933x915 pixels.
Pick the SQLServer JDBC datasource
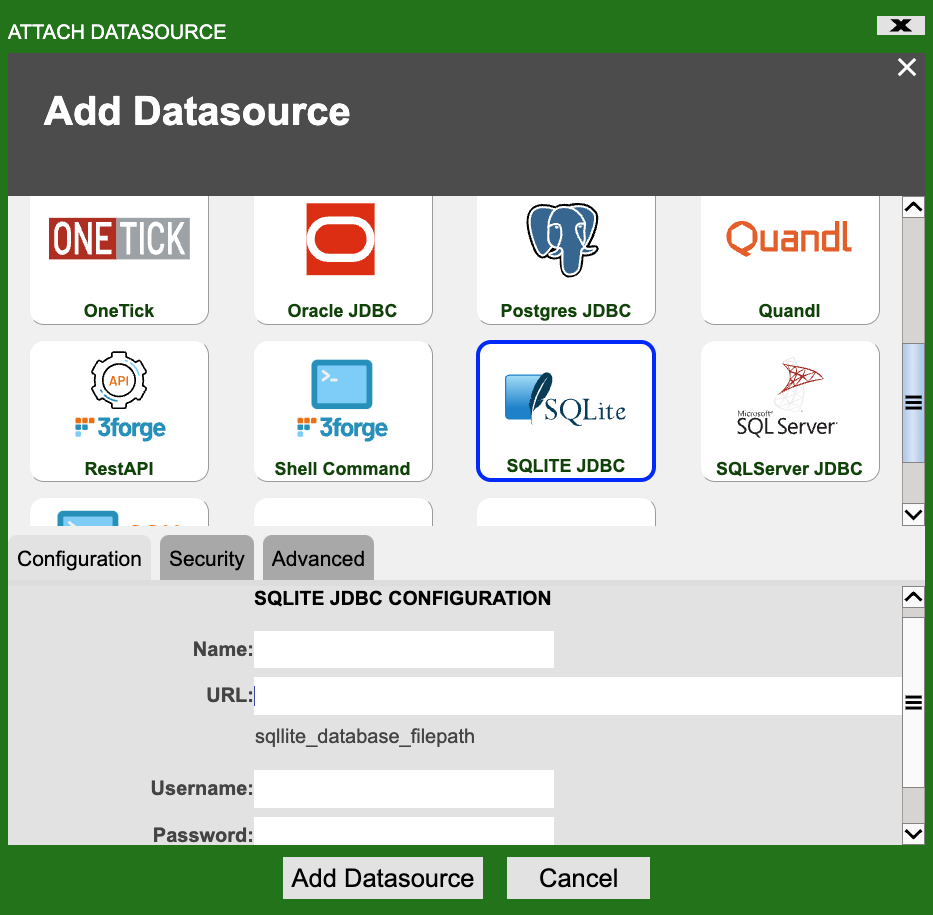point(789,411)
